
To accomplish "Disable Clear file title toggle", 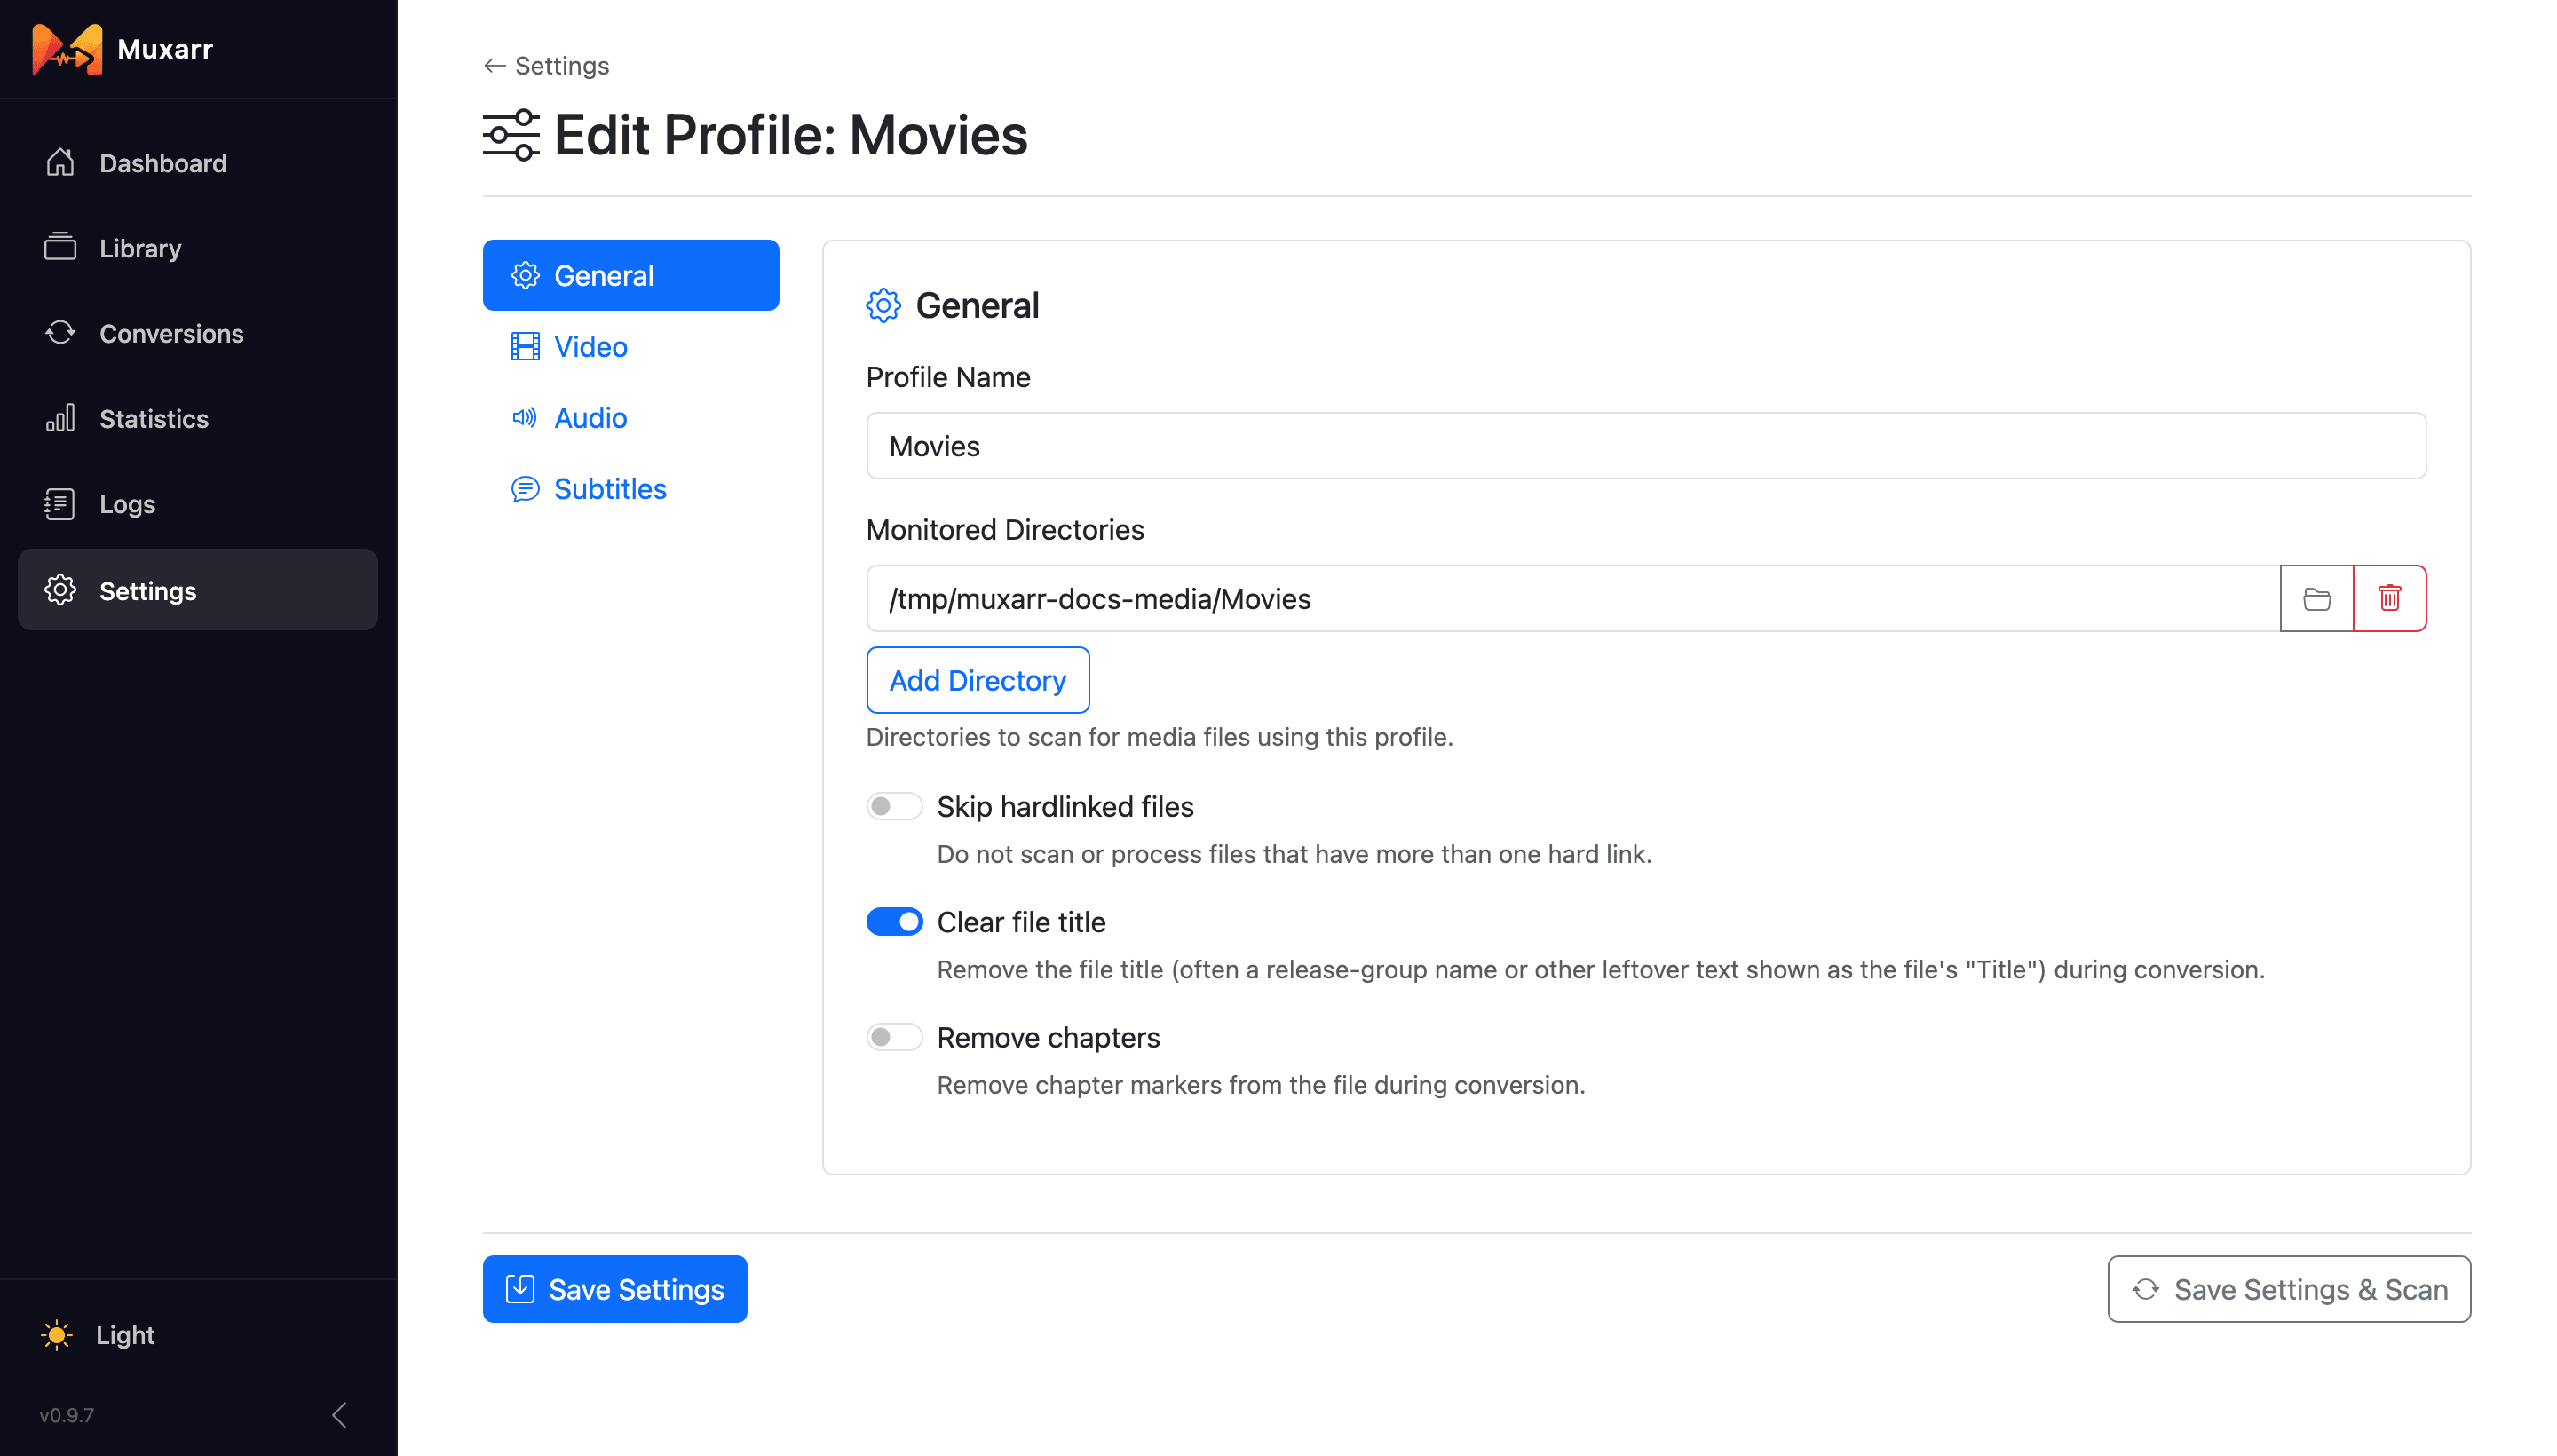I will click(894, 921).
